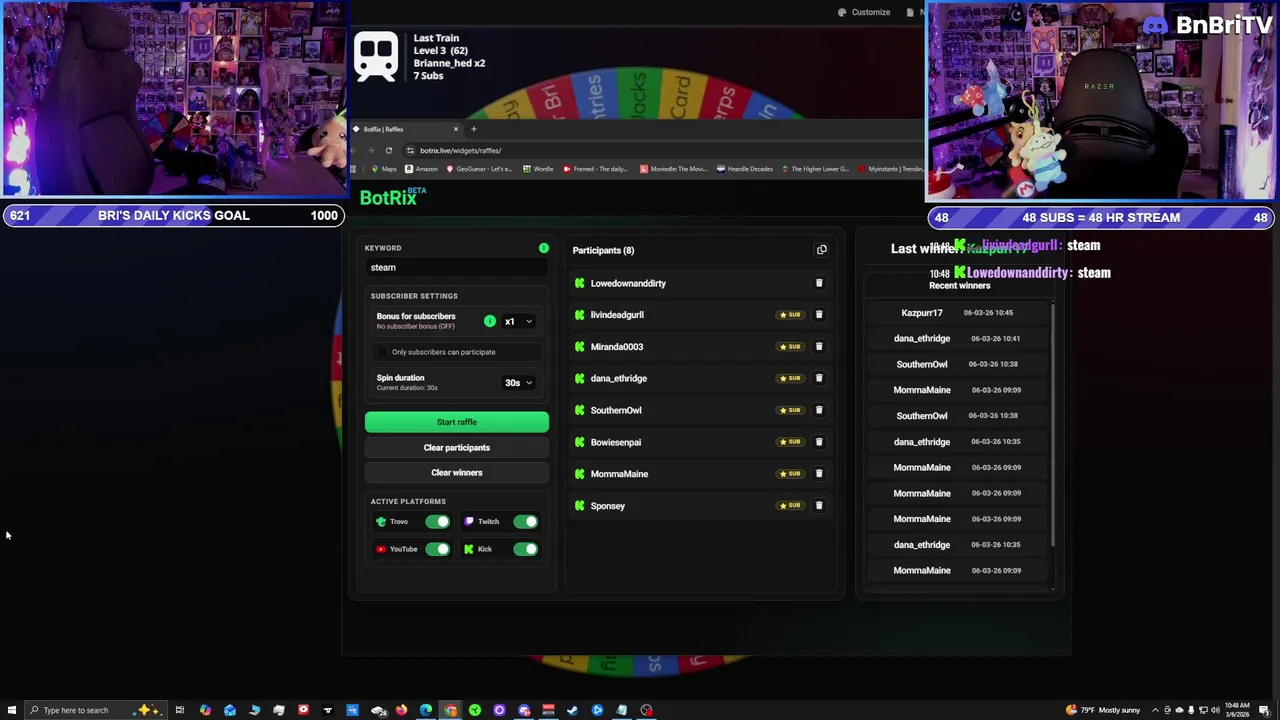Click the Clear winners button
The width and height of the screenshot is (1280, 720).
457,473
